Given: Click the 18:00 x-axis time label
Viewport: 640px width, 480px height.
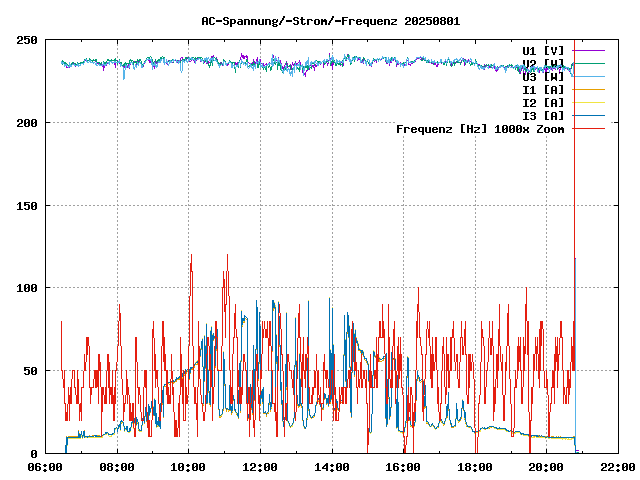Looking at the screenshot, I should (x=474, y=467).
